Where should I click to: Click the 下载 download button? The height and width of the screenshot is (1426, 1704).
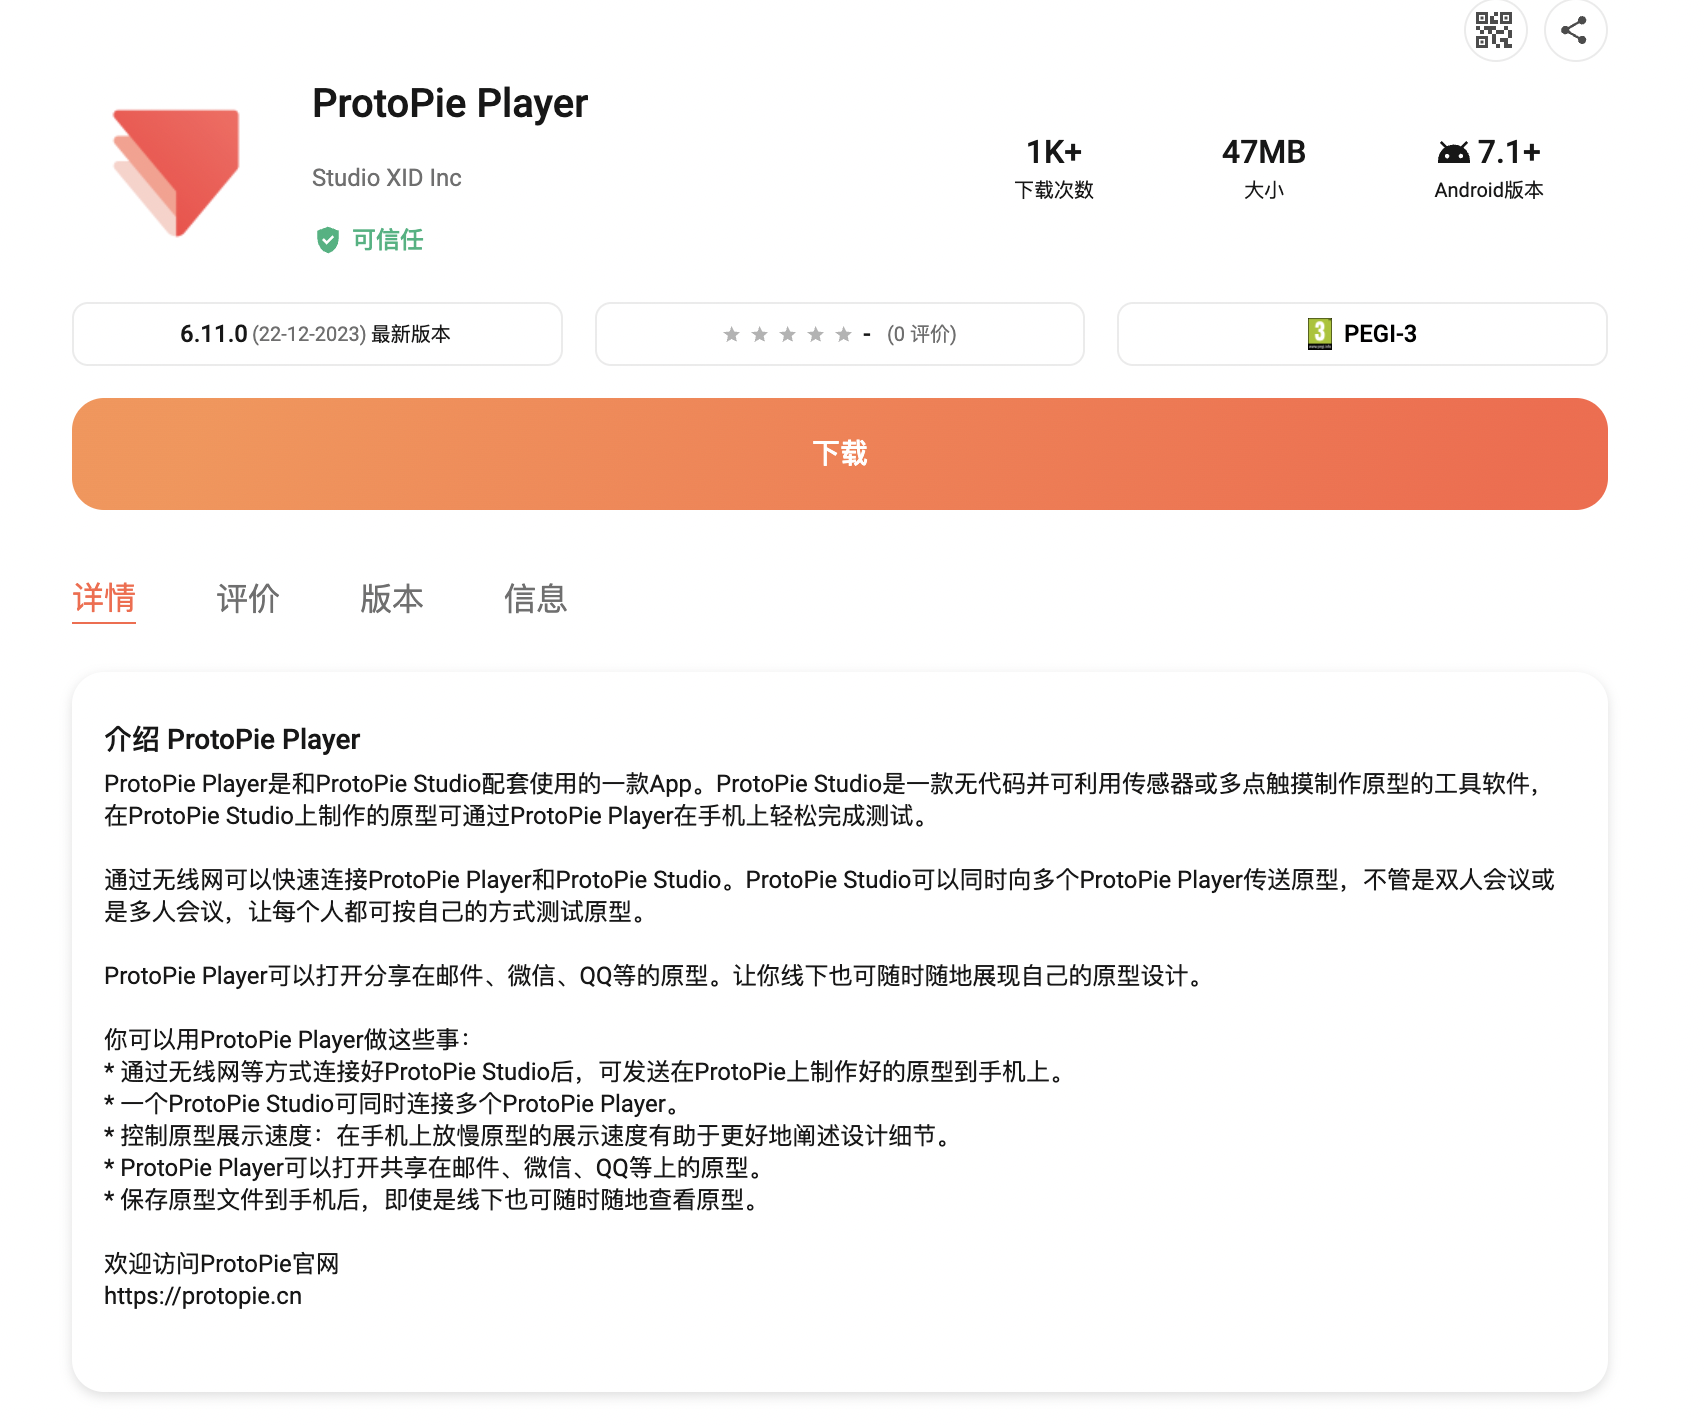pos(841,453)
